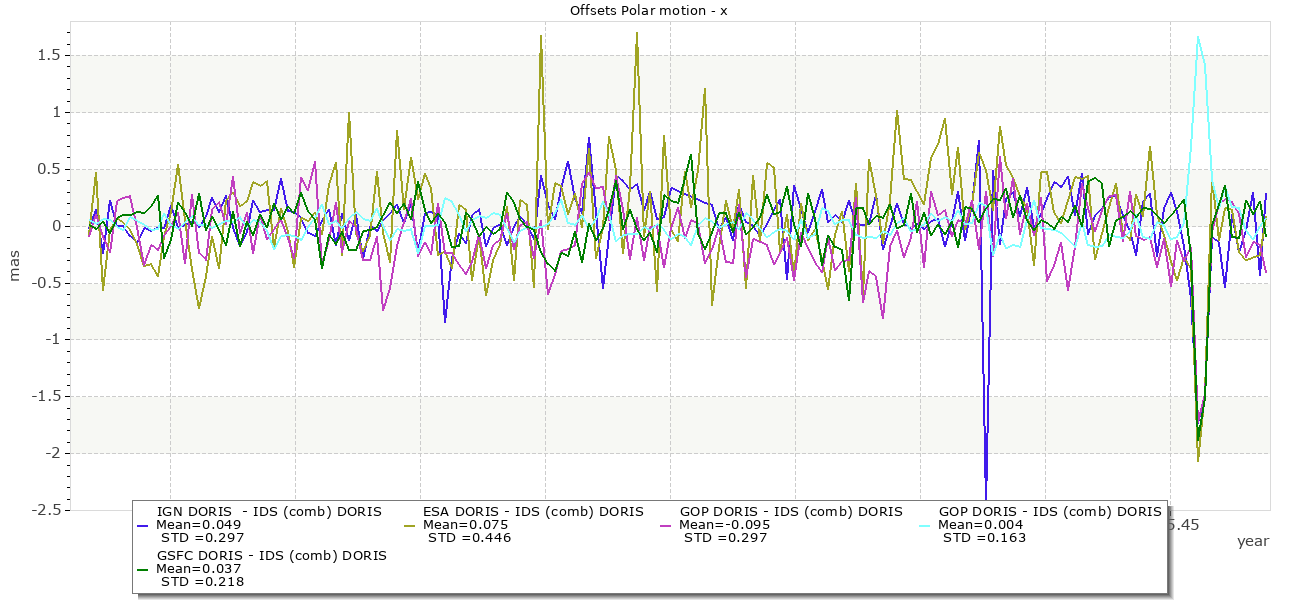Click the green GSFC DORIS legend line marker

pyautogui.click(x=142, y=569)
